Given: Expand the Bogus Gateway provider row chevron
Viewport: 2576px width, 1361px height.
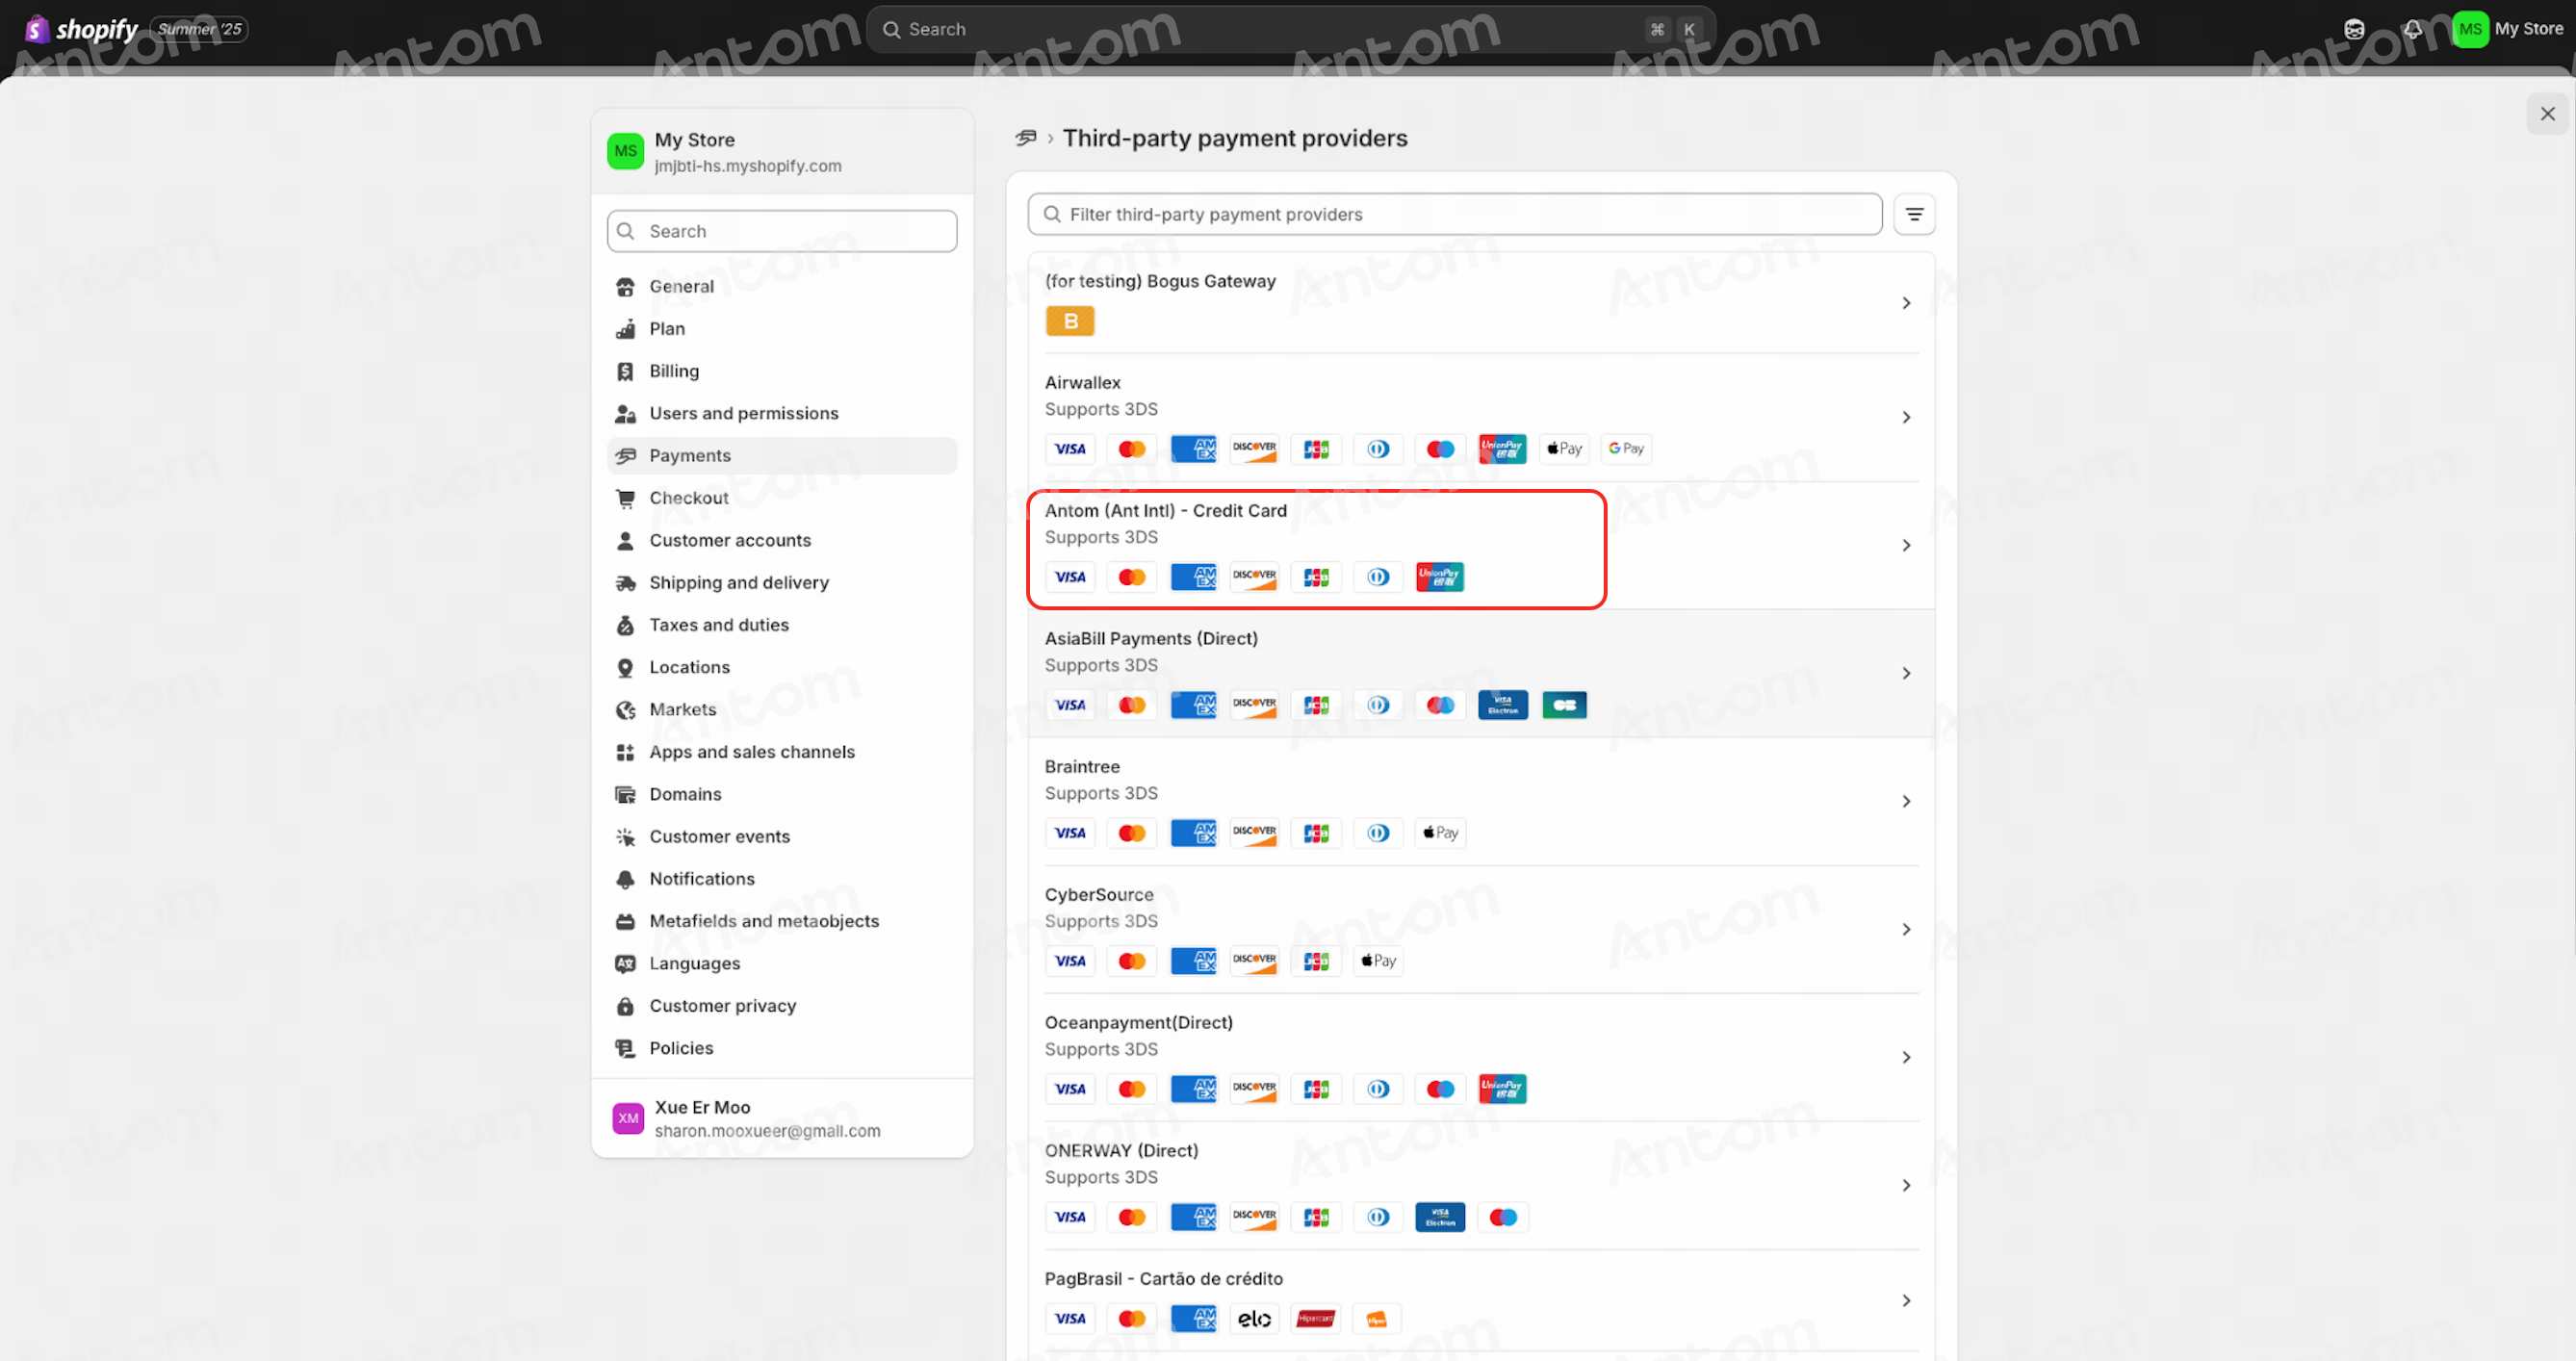Looking at the screenshot, I should pyautogui.click(x=1906, y=303).
